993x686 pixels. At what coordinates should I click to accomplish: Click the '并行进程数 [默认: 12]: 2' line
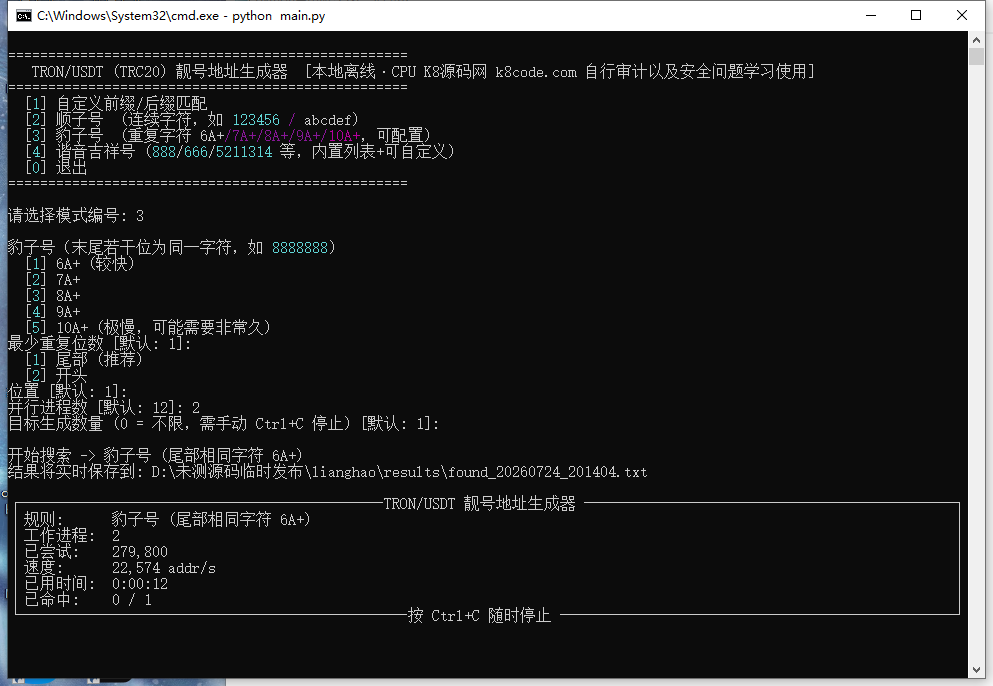[x=104, y=407]
